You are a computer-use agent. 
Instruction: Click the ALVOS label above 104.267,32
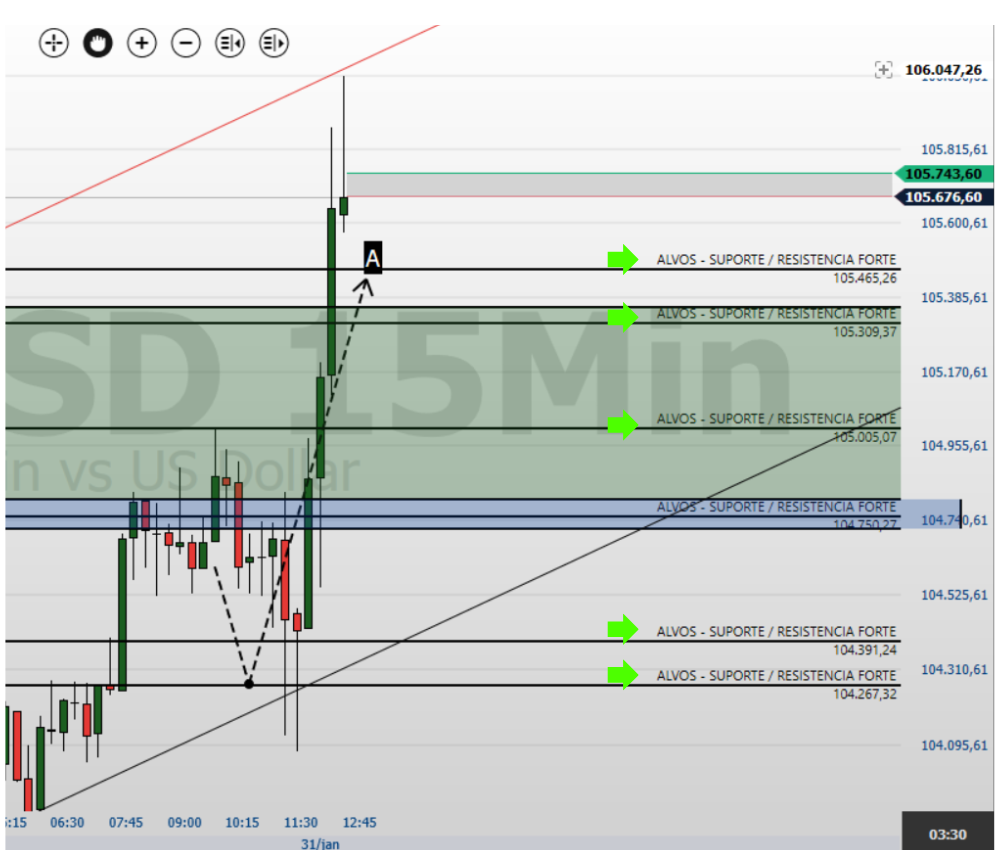click(x=776, y=675)
